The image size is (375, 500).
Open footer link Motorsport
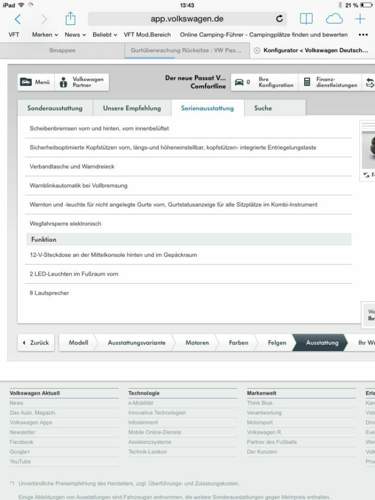(x=260, y=422)
